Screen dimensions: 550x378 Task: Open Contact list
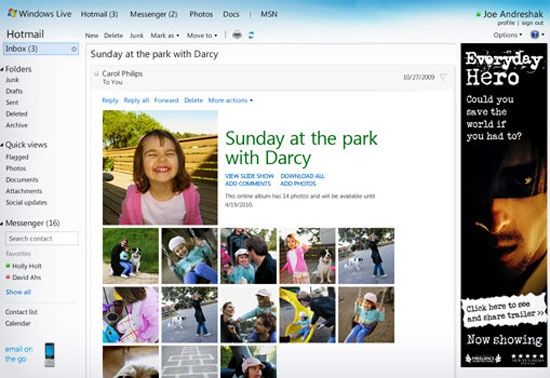[x=21, y=312]
